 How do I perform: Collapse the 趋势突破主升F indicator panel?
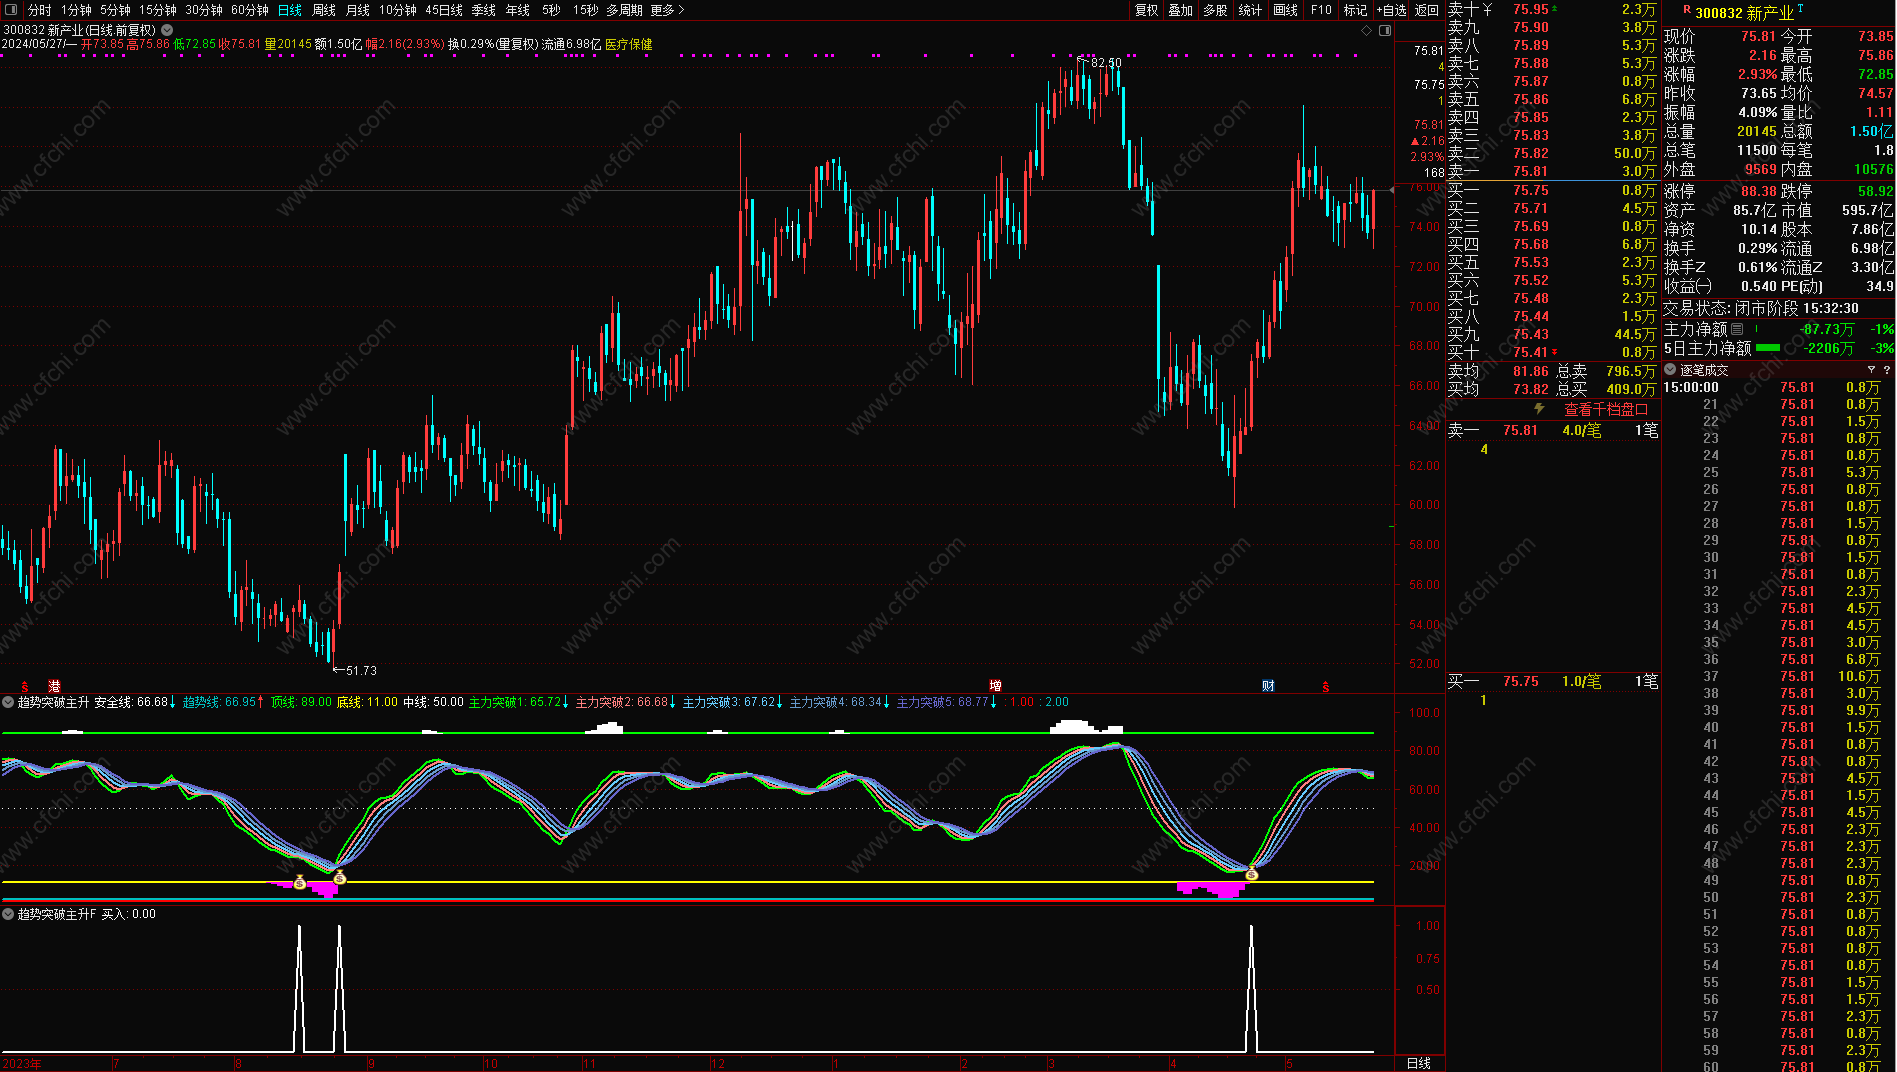tap(8, 914)
